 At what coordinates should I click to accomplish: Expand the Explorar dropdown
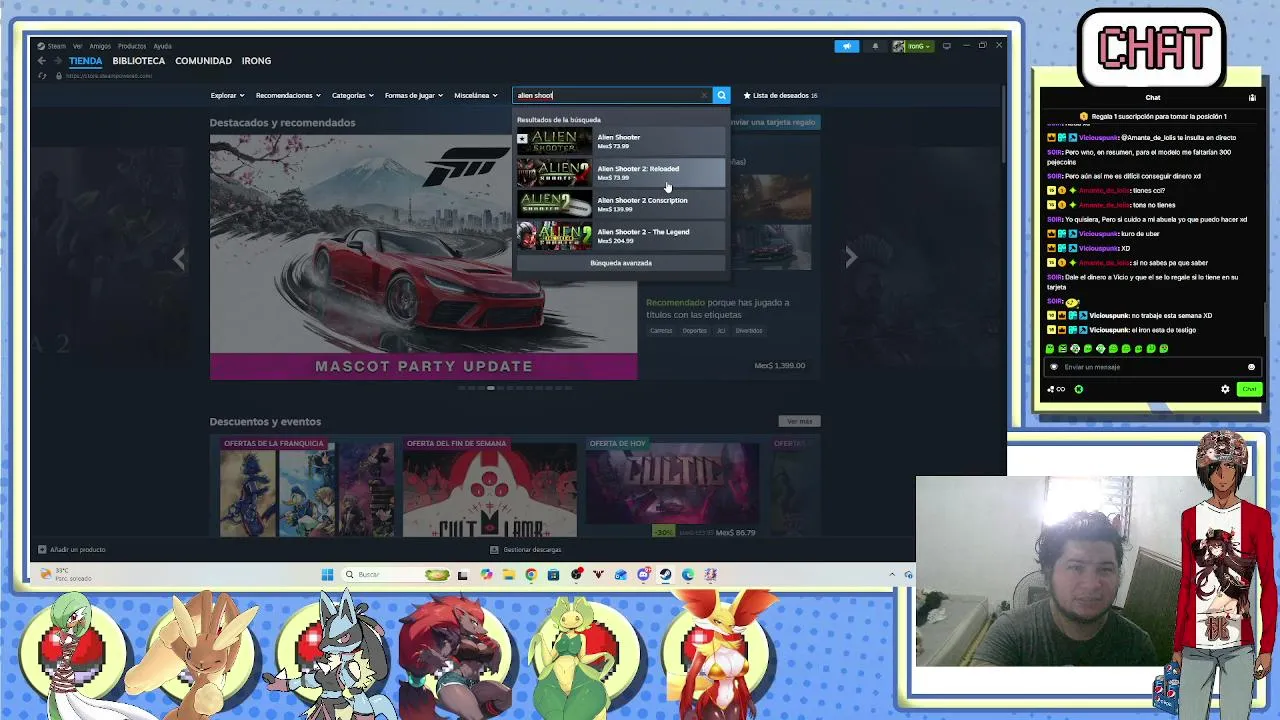[228, 95]
